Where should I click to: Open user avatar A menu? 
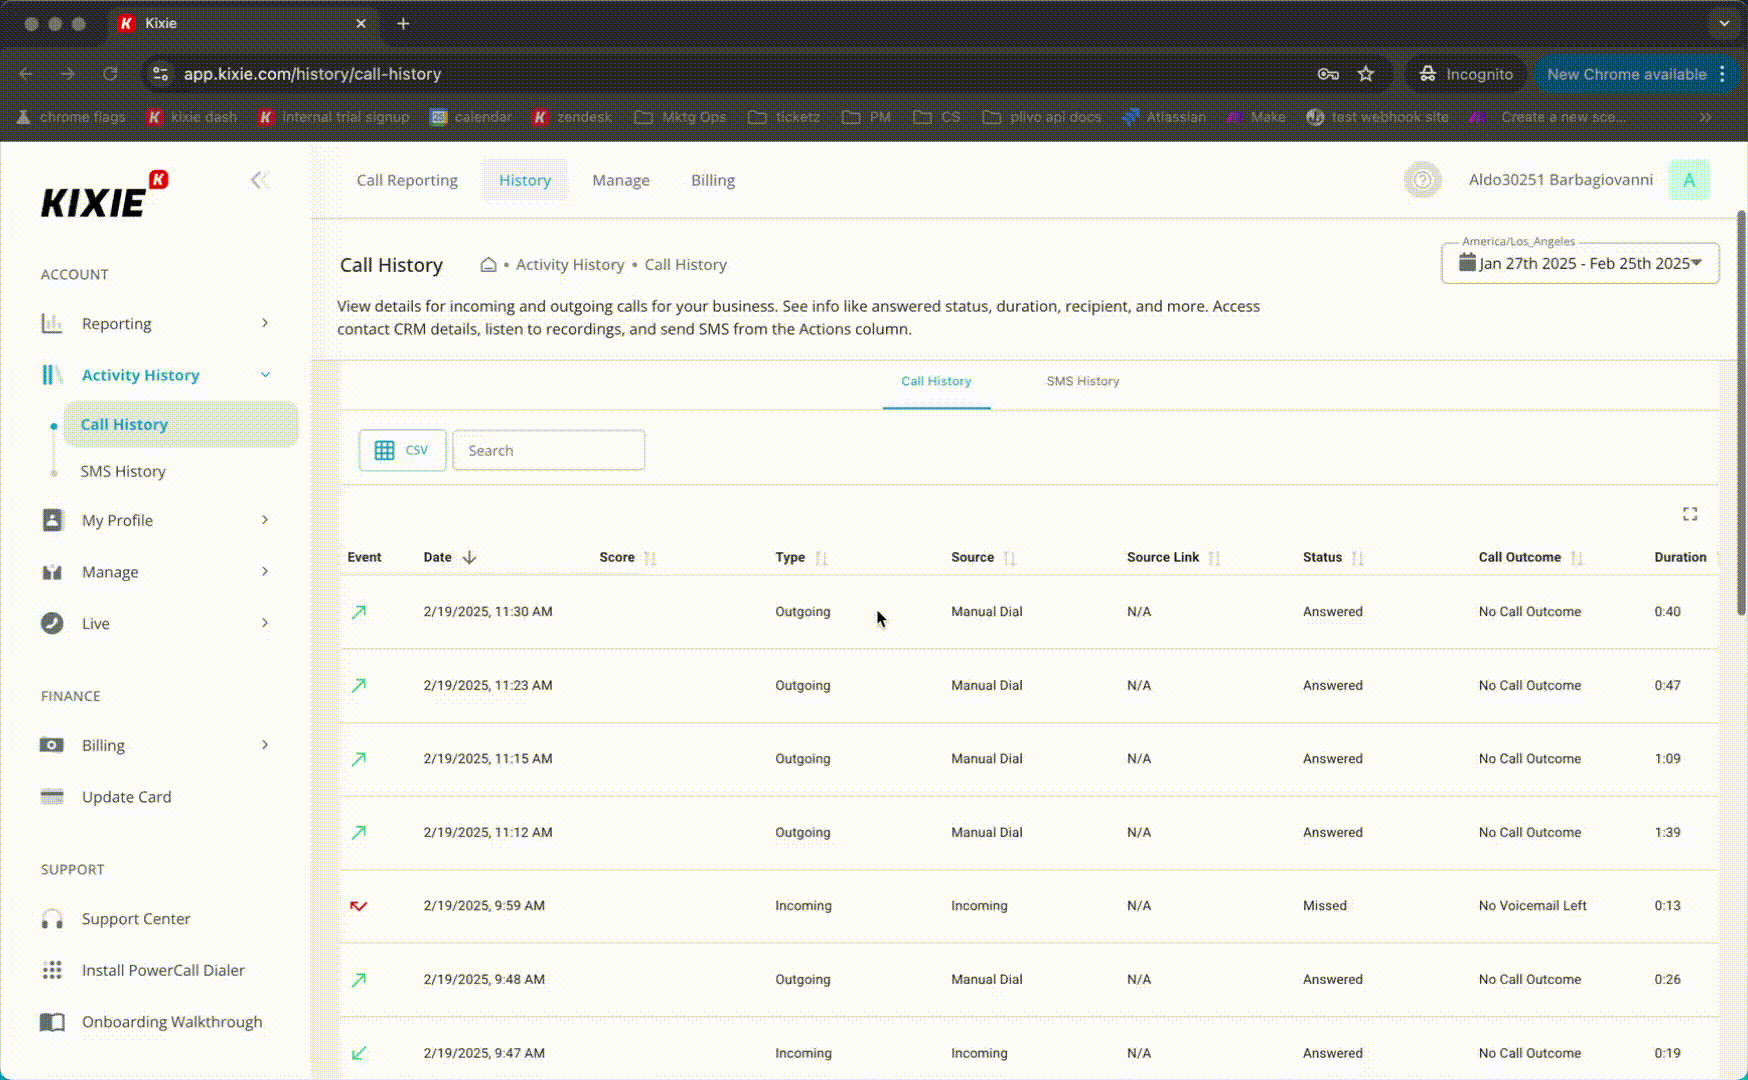1689,180
